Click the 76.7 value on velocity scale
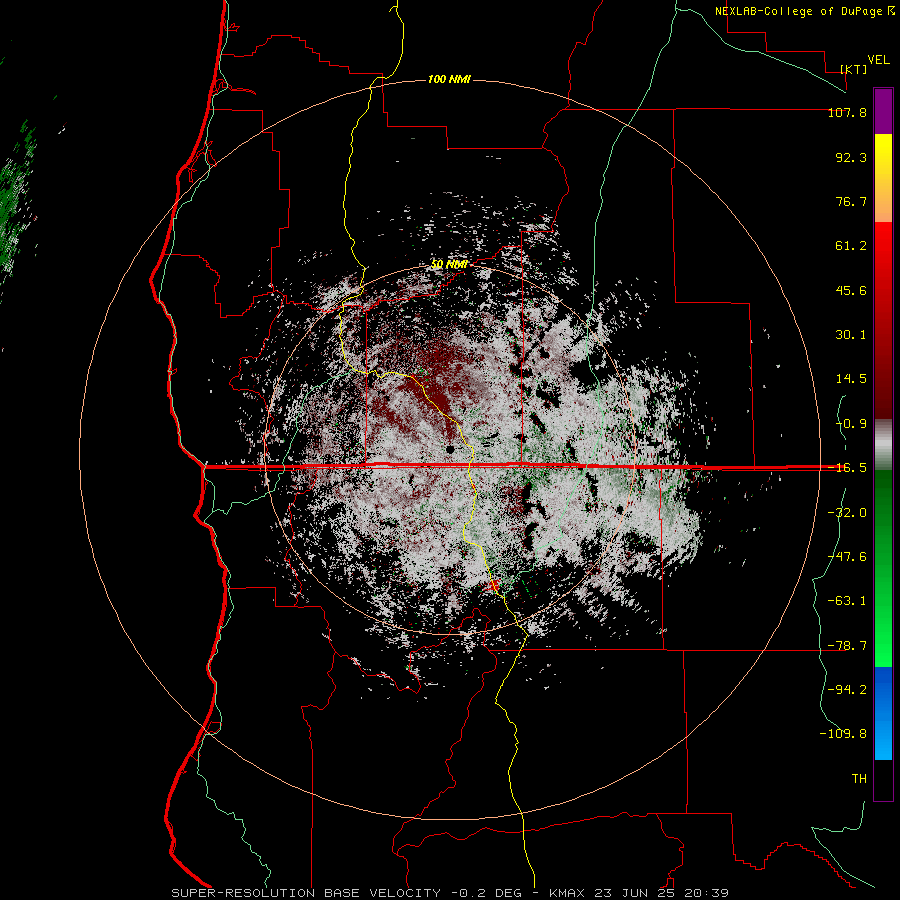Screen dimensions: 900x900 851,201
